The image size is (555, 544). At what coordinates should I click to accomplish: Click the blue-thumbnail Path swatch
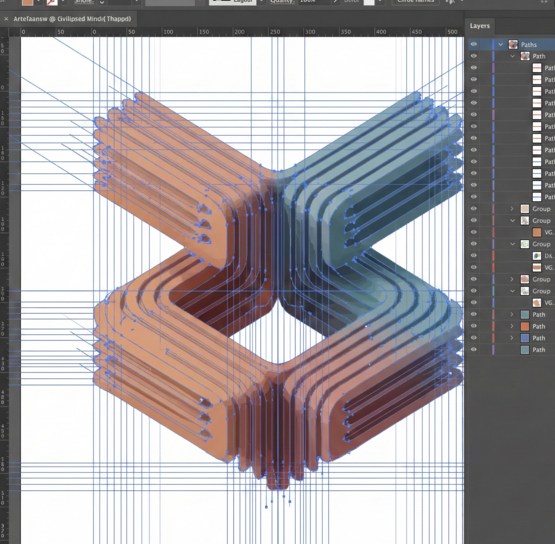click(525, 338)
